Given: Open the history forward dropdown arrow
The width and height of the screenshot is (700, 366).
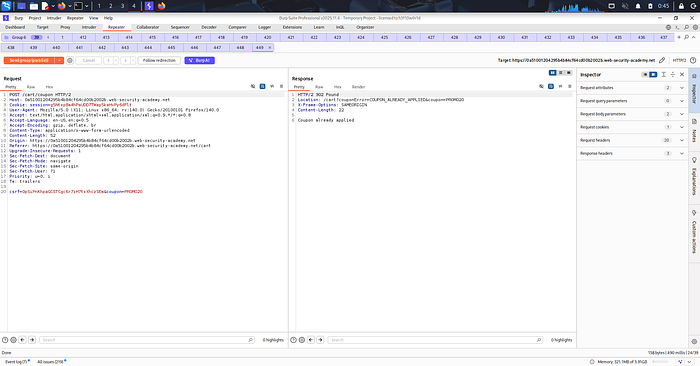Looking at the screenshot, I should coord(133,60).
